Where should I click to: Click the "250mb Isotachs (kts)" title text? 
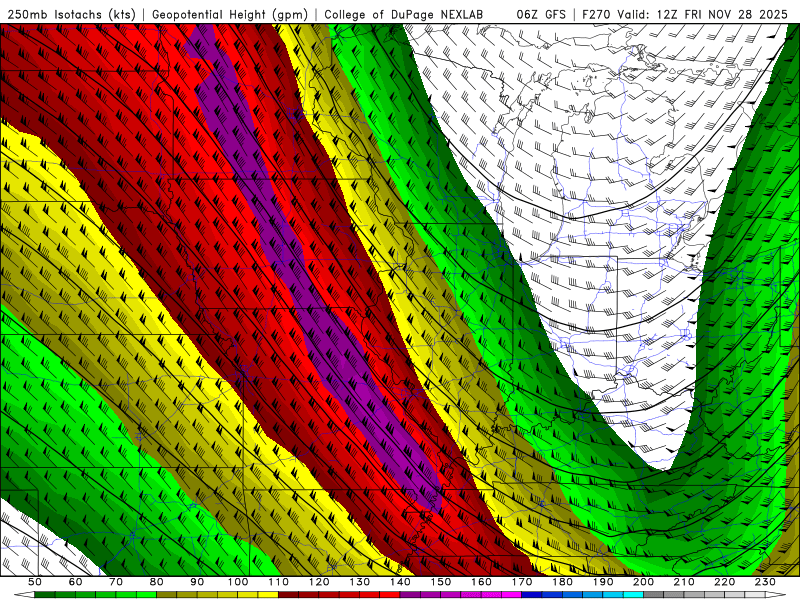72,15
